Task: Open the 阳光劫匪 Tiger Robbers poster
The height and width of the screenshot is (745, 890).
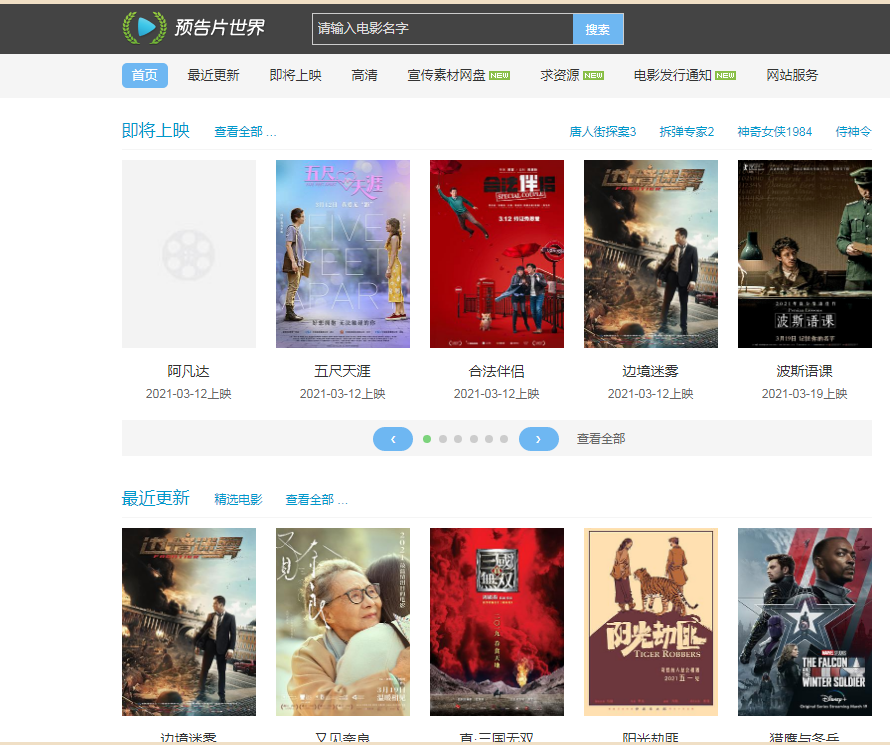Action: [x=650, y=622]
